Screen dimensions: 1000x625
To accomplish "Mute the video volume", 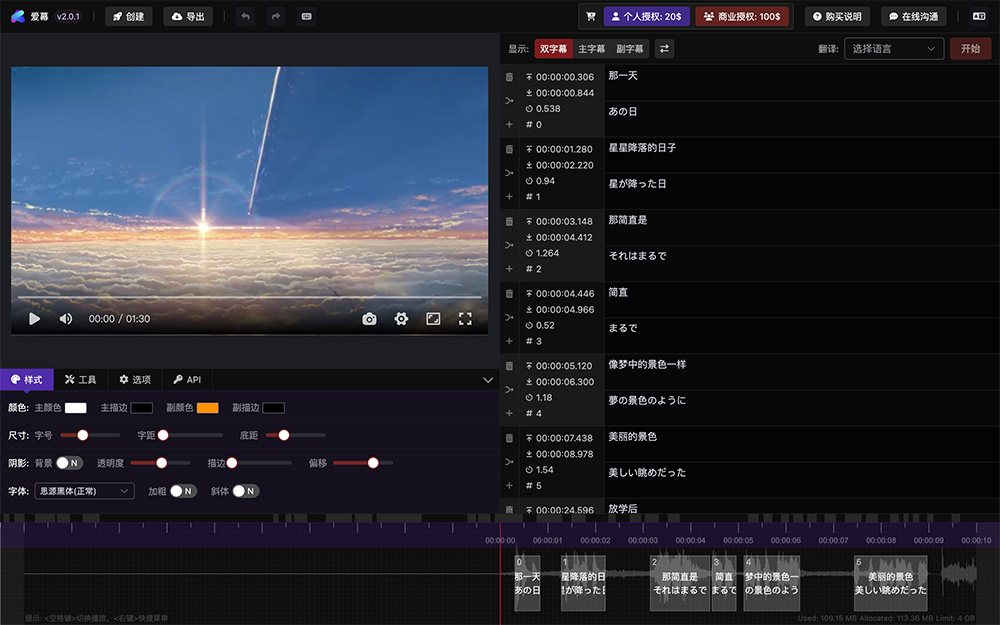I will click(x=66, y=319).
